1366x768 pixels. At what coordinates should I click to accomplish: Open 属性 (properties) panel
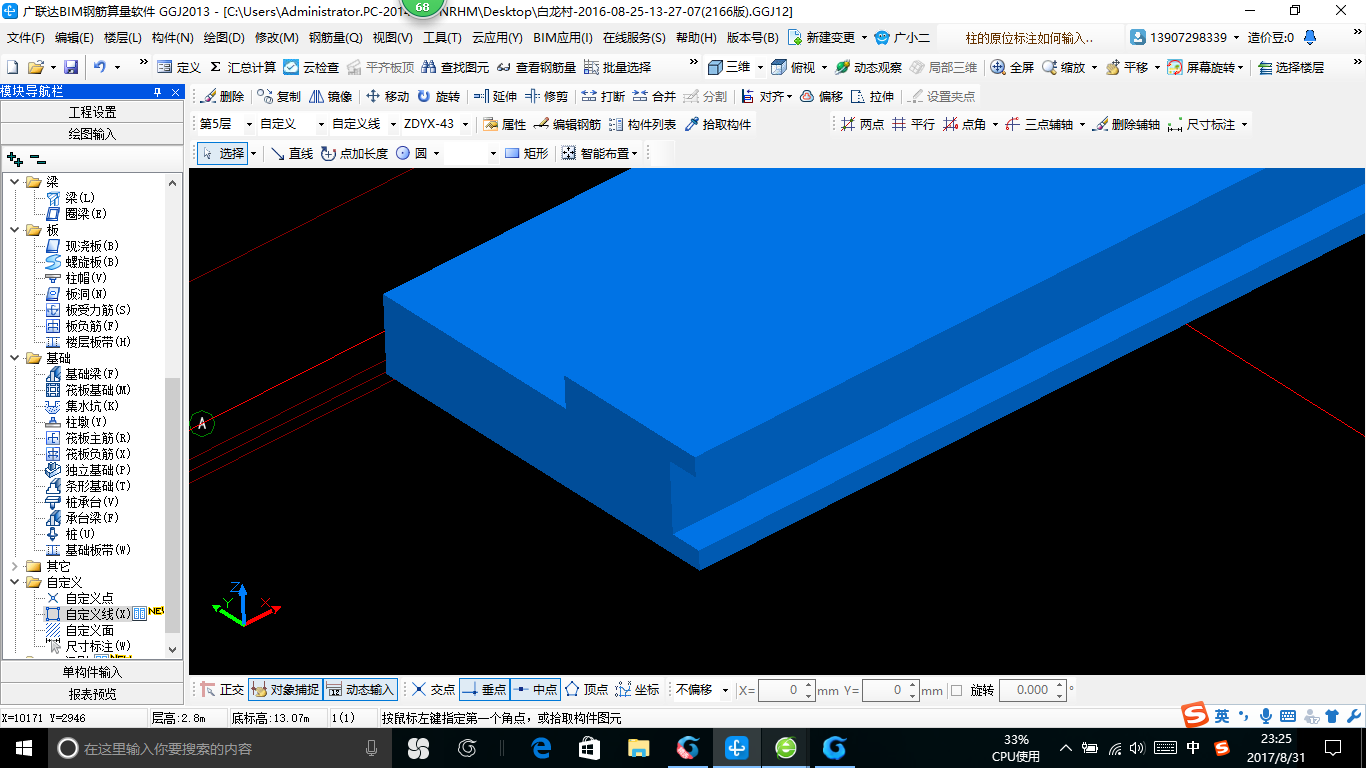[505, 125]
